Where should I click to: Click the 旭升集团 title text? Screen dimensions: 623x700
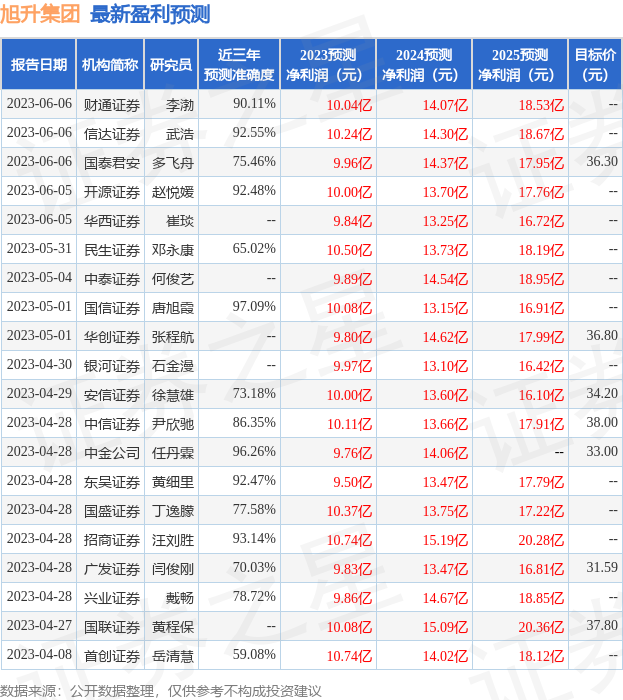(40, 13)
